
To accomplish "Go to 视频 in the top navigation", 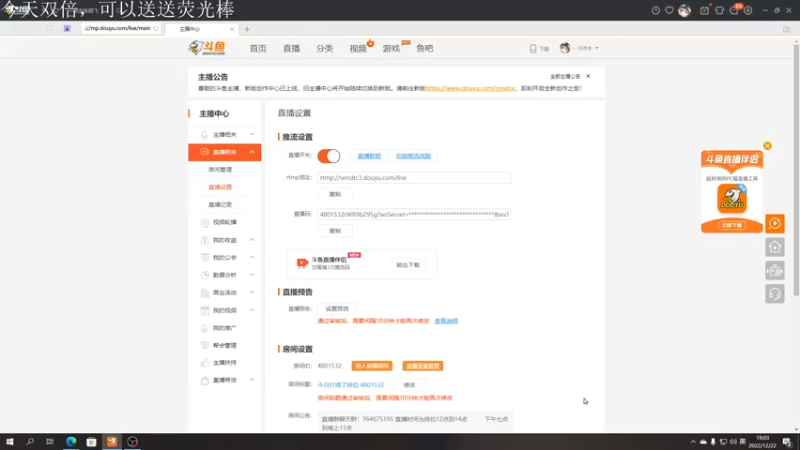I will 358,48.
